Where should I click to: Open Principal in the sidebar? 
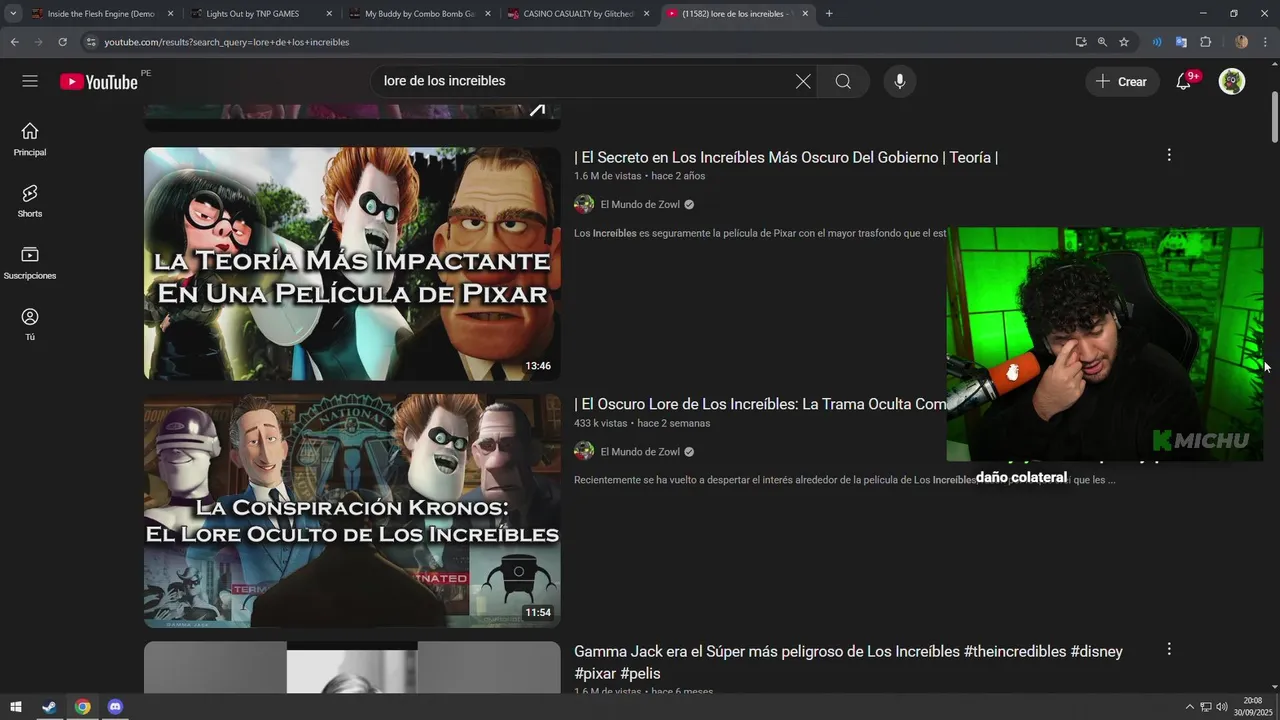[x=30, y=139]
